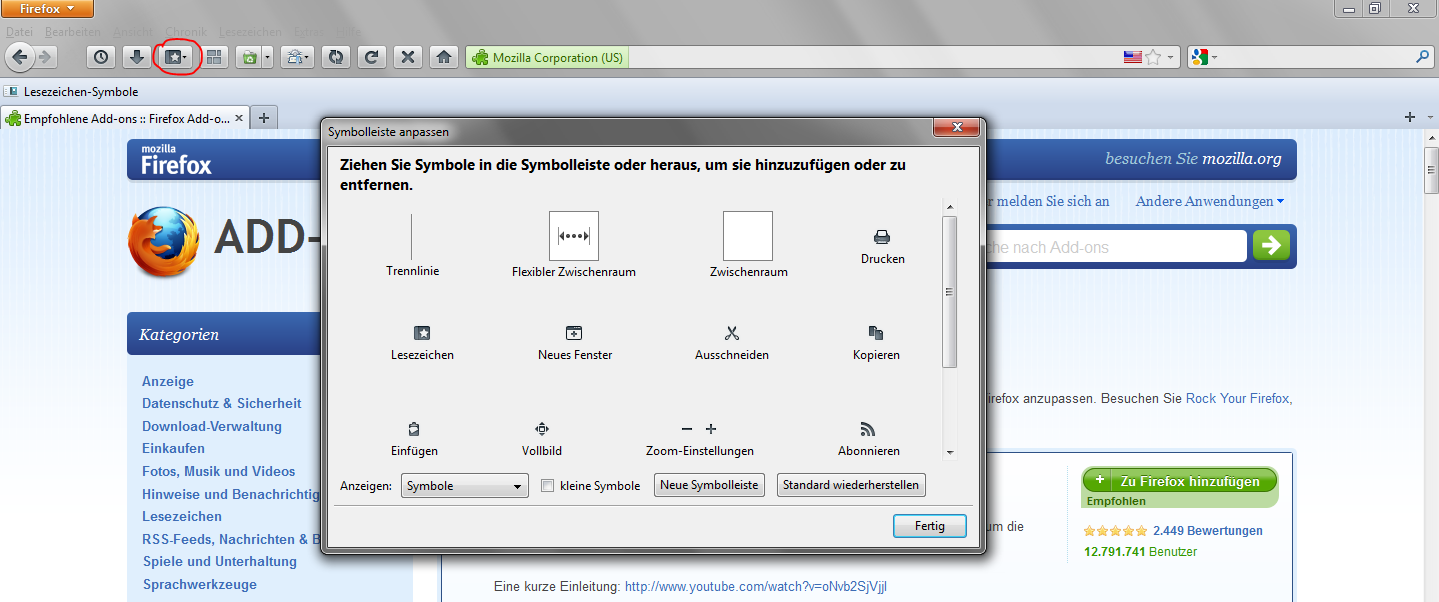Image resolution: width=1439 pixels, height=602 pixels.
Task: Open the youtube.com video link
Action: click(x=756, y=587)
